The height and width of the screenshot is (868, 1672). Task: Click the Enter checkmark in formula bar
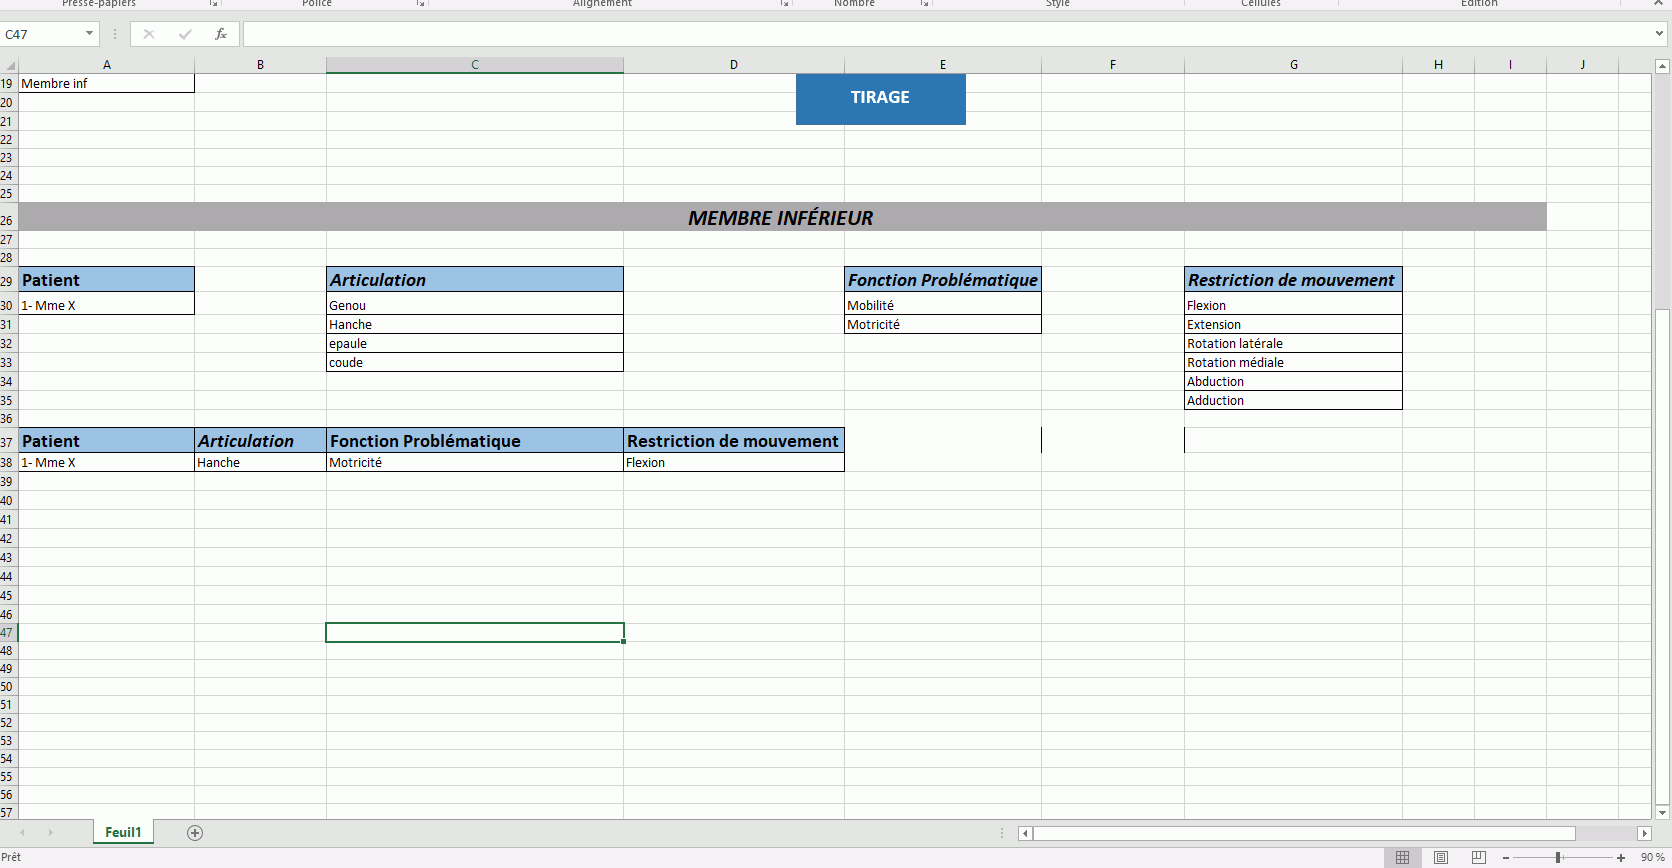click(185, 34)
